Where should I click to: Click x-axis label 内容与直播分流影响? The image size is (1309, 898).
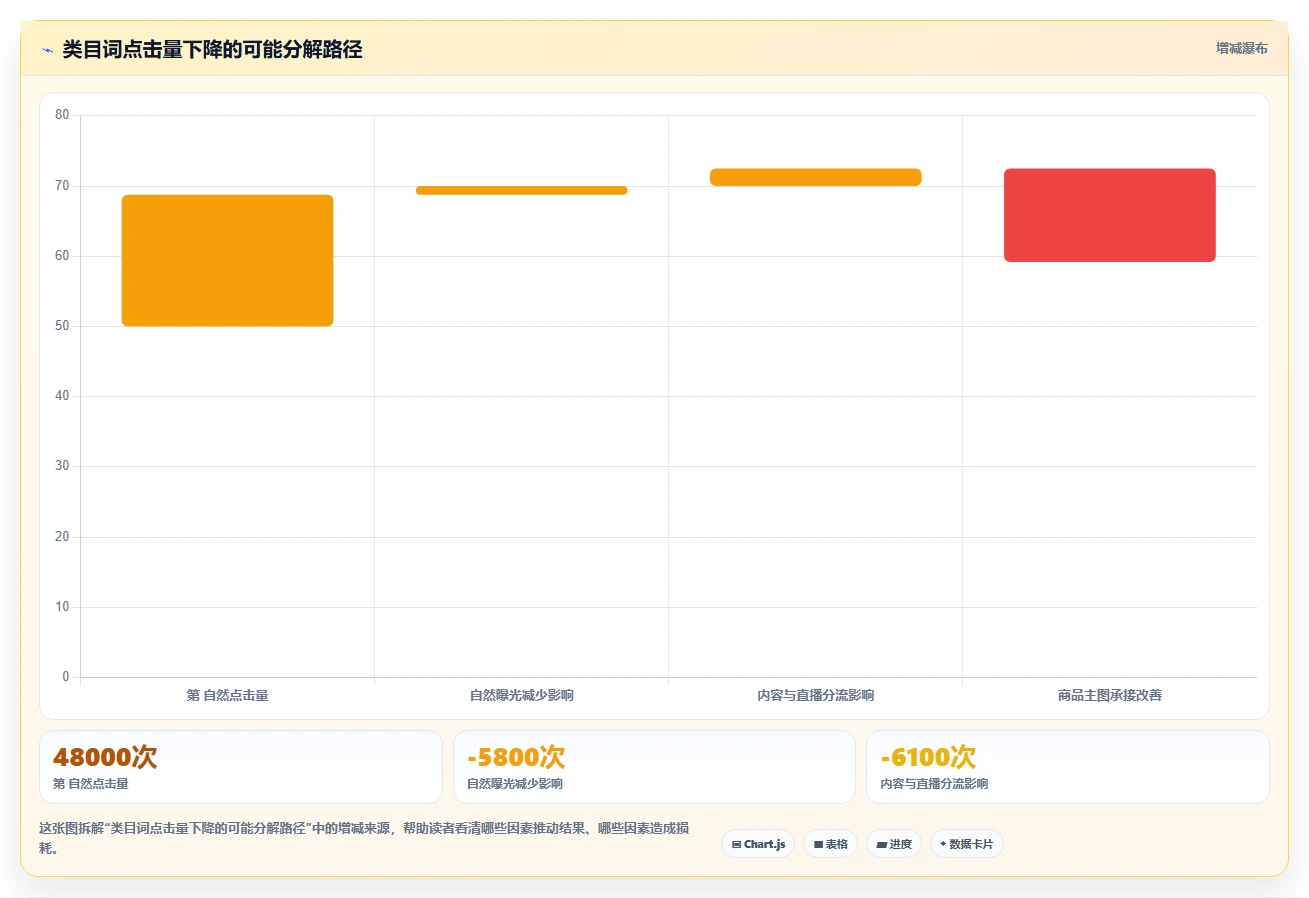(x=815, y=695)
